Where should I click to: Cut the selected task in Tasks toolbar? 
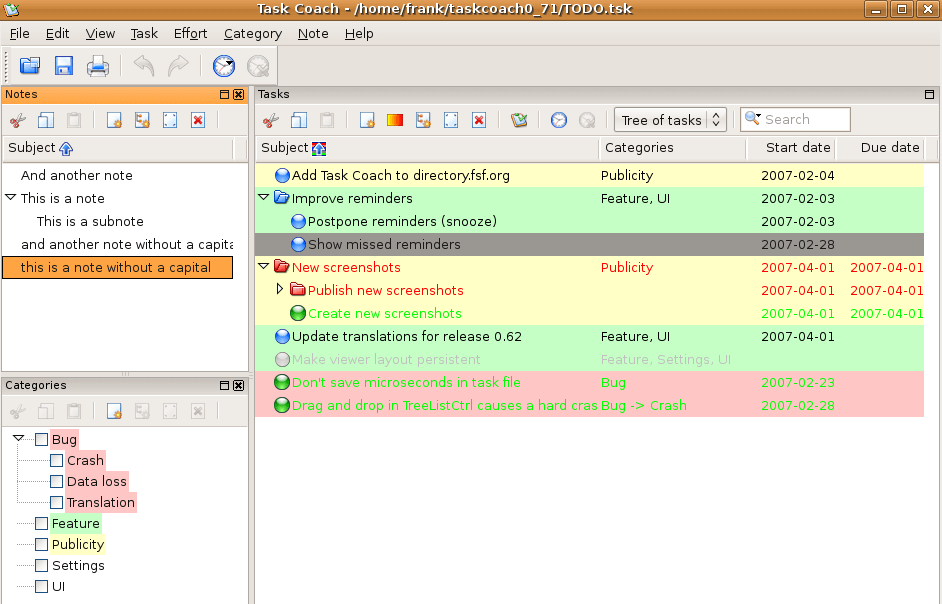pos(271,120)
